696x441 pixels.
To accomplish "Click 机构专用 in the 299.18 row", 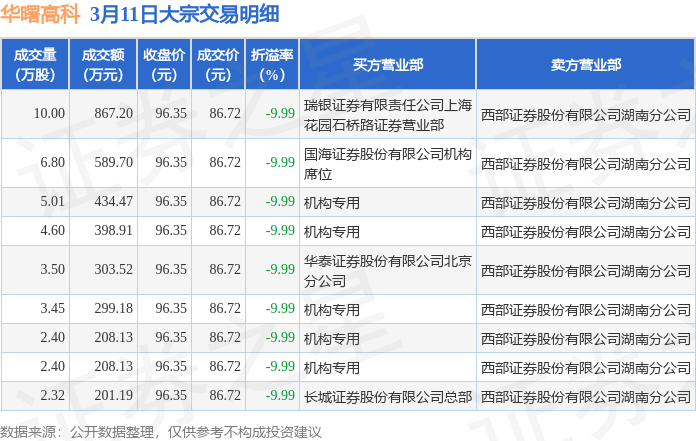I will pos(332,310).
